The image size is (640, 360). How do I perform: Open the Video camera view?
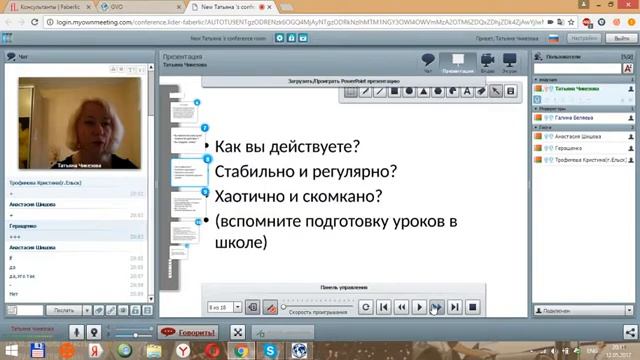pyautogui.click(x=487, y=63)
